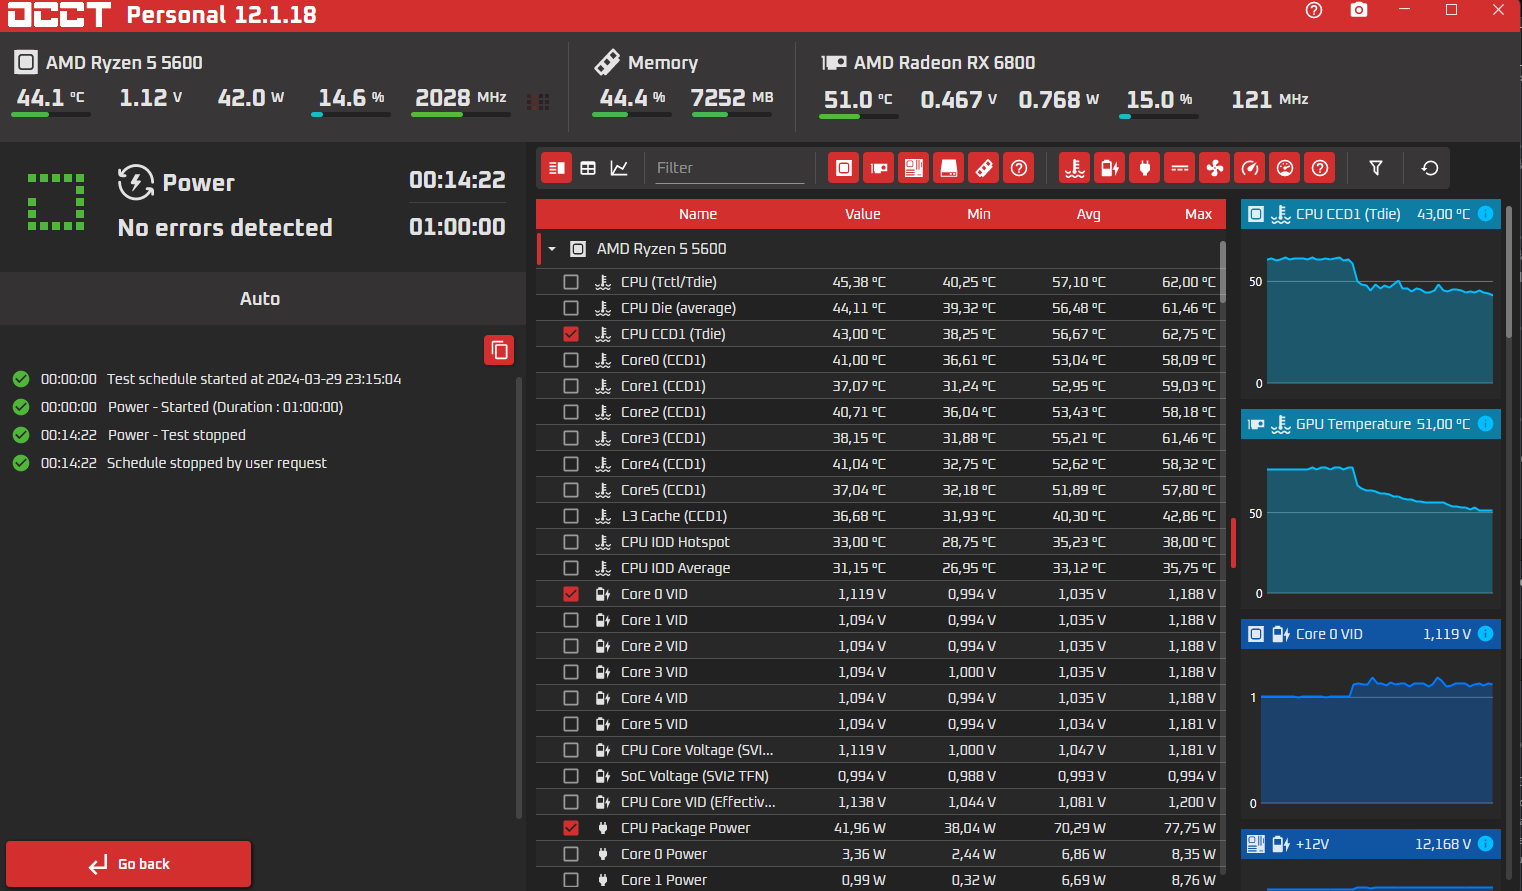
Task: Toggle the graphics card sensor filter icon
Action: tap(879, 168)
